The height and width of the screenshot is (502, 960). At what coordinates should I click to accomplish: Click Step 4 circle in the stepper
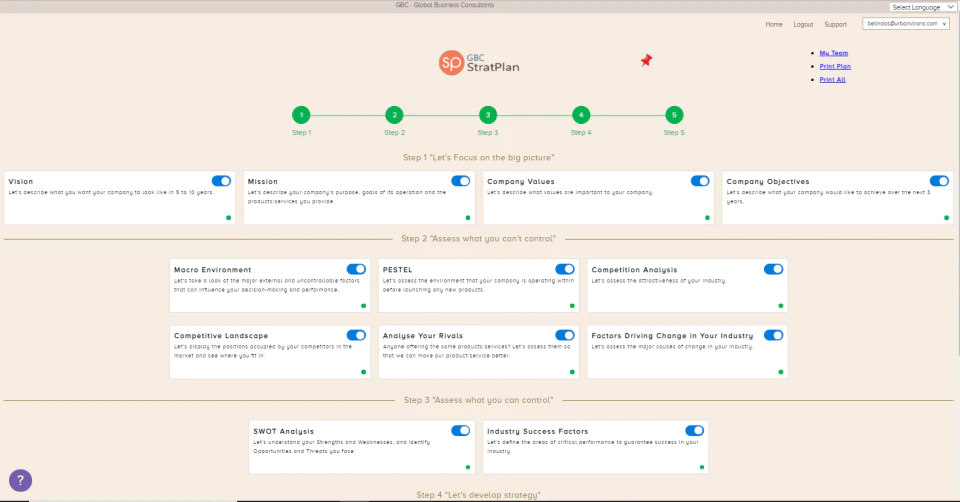tap(581, 115)
